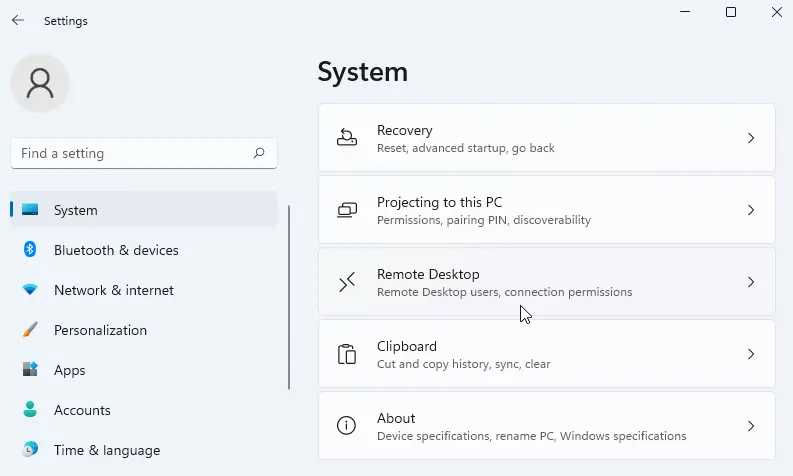Open Bluetooth & devices category
This screenshot has height=476, width=793.
pos(144,249)
